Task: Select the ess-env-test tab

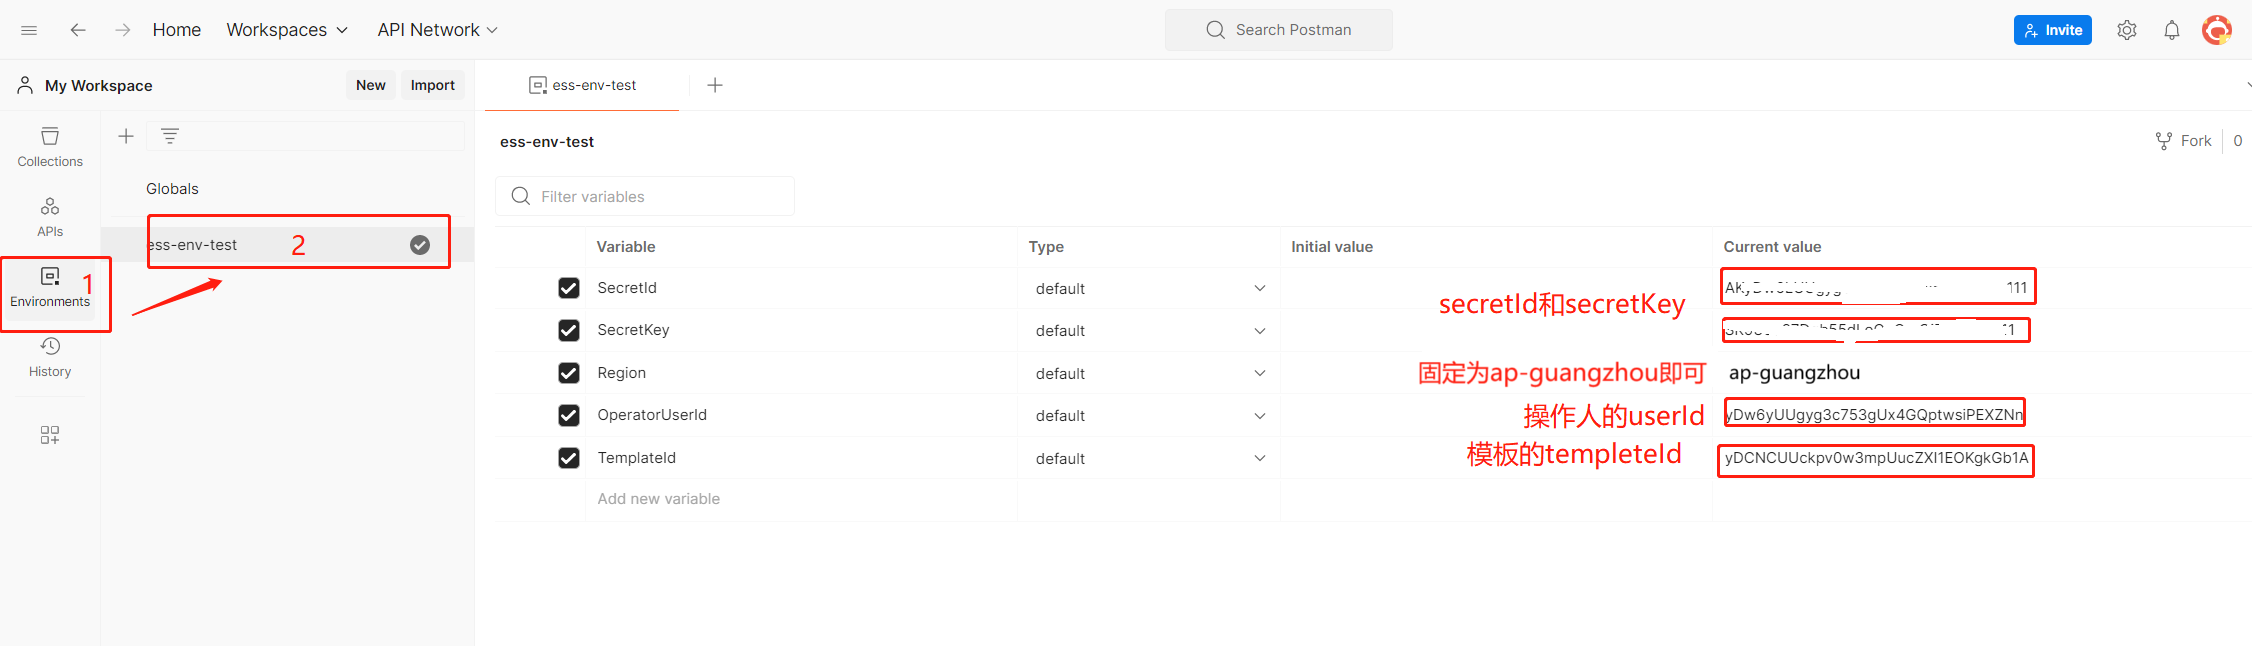Action: (582, 85)
